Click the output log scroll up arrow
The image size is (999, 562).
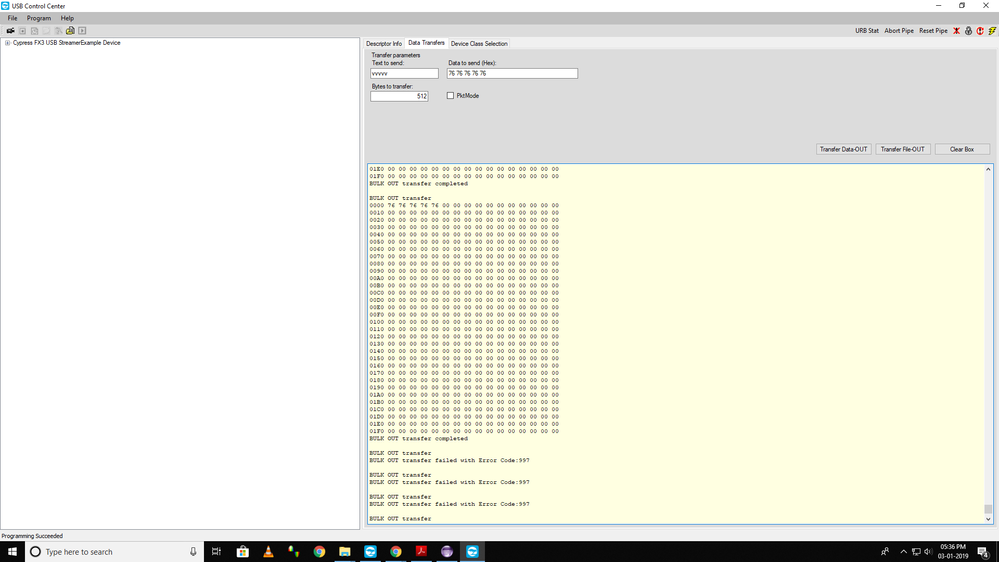988,169
